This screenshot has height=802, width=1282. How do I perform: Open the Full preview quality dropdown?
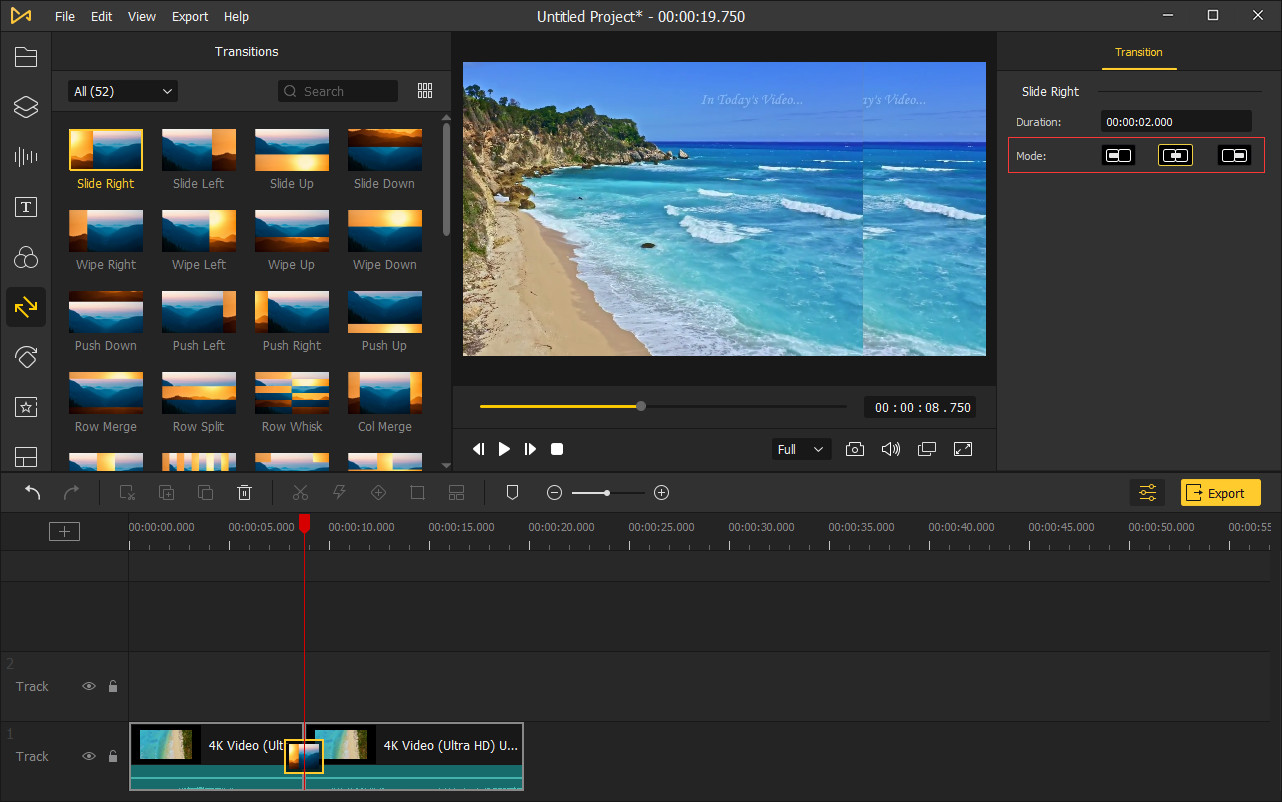802,449
